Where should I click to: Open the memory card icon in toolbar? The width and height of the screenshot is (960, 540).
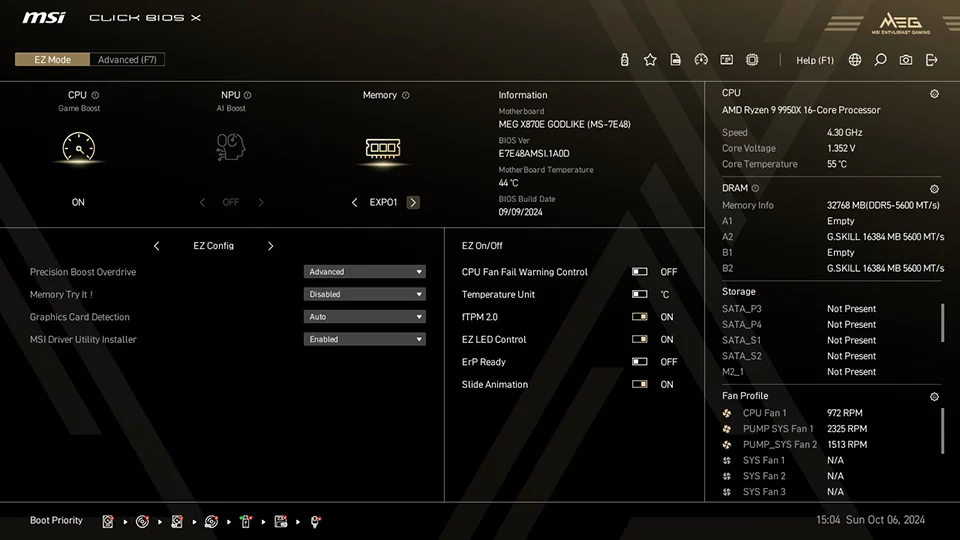coord(727,59)
